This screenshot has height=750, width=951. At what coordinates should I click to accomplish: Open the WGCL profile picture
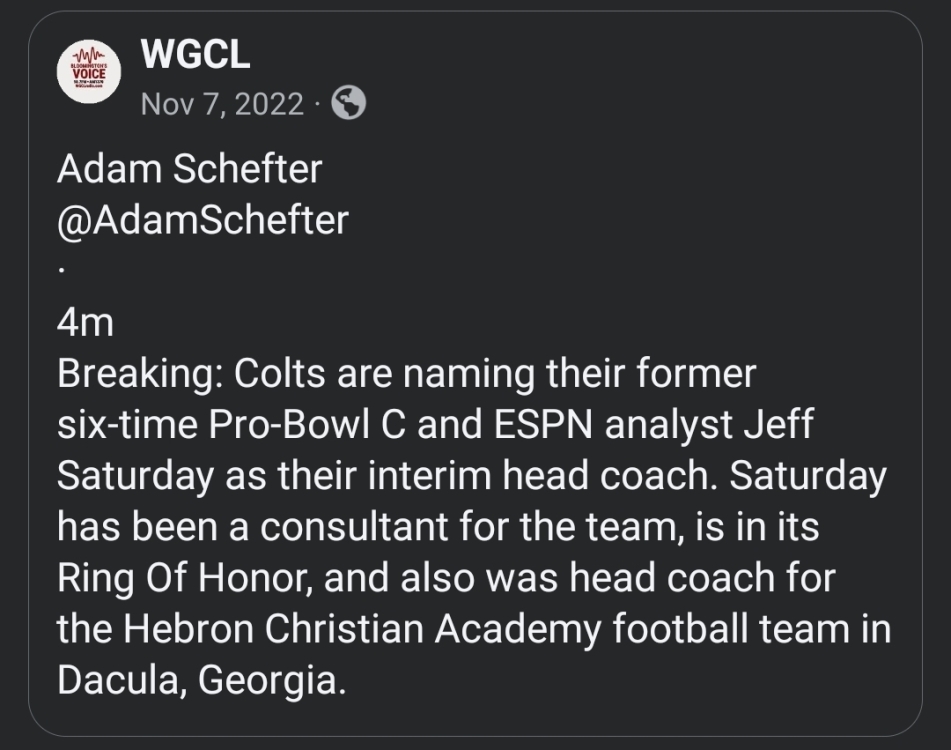[x=89, y=72]
